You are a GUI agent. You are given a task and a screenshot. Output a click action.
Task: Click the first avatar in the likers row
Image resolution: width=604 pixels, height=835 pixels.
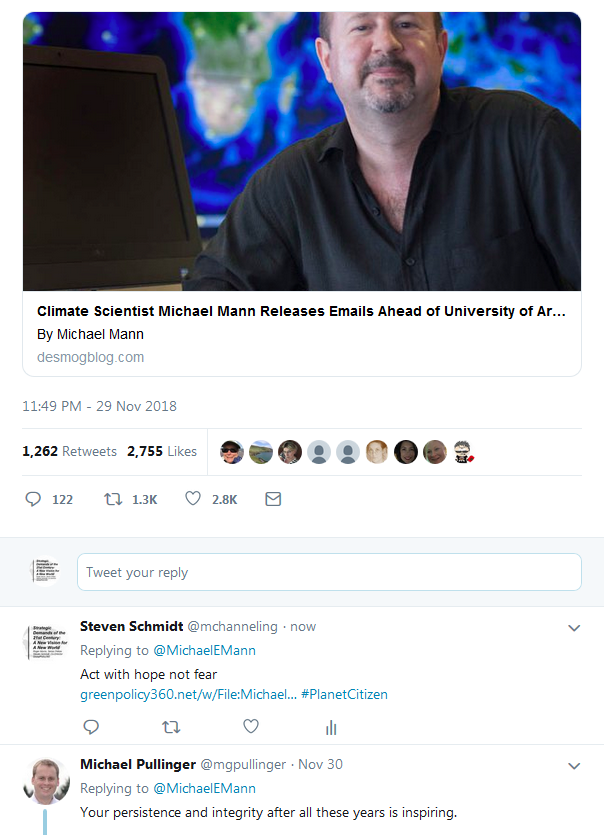point(231,451)
